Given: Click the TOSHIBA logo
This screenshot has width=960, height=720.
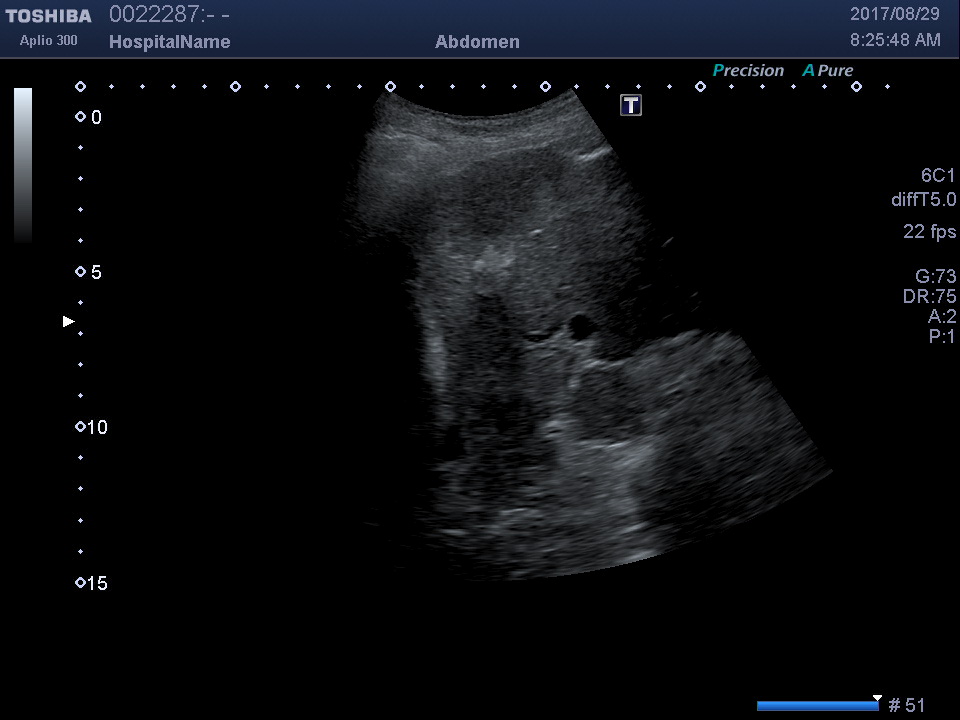Looking at the screenshot, I should pos(48,16).
